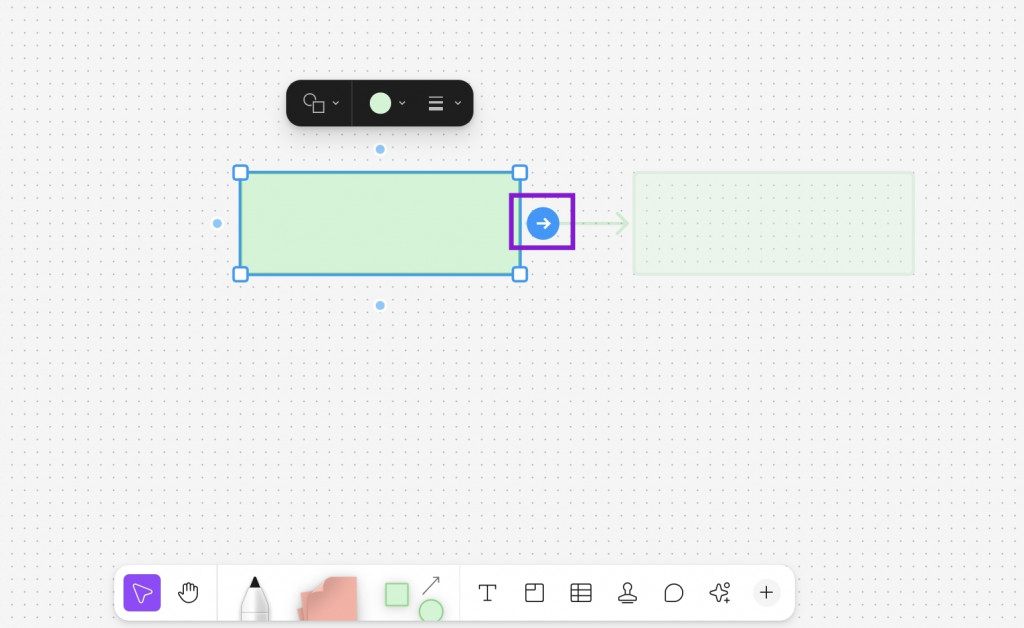Select the Comment bubble tool

pos(673,593)
